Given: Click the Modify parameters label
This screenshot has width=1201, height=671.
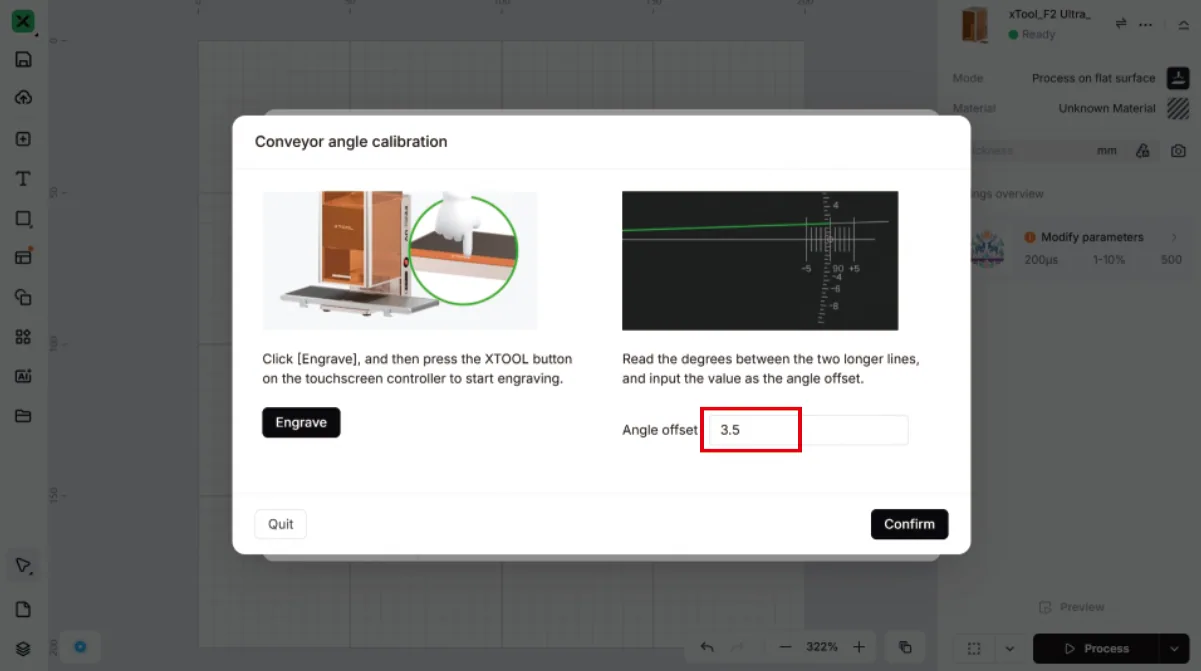Looking at the screenshot, I should (1092, 237).
